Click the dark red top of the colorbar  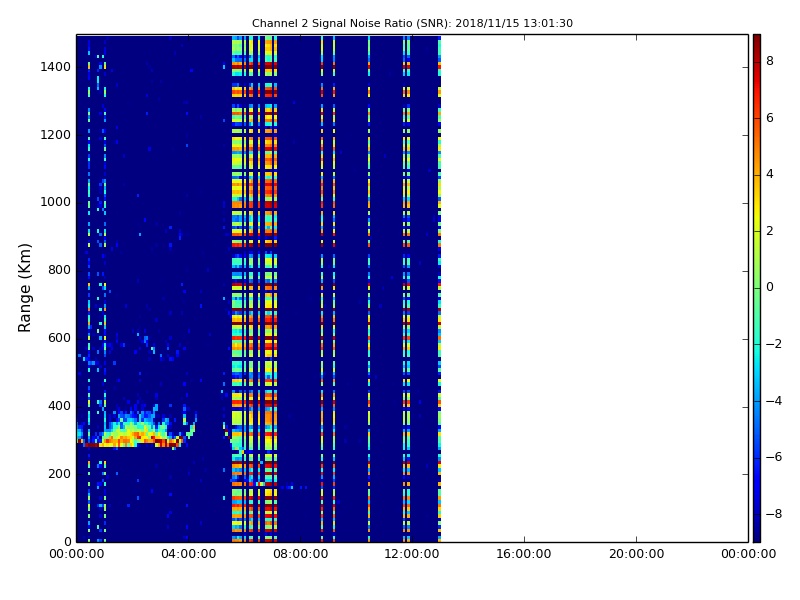[757, 43]
